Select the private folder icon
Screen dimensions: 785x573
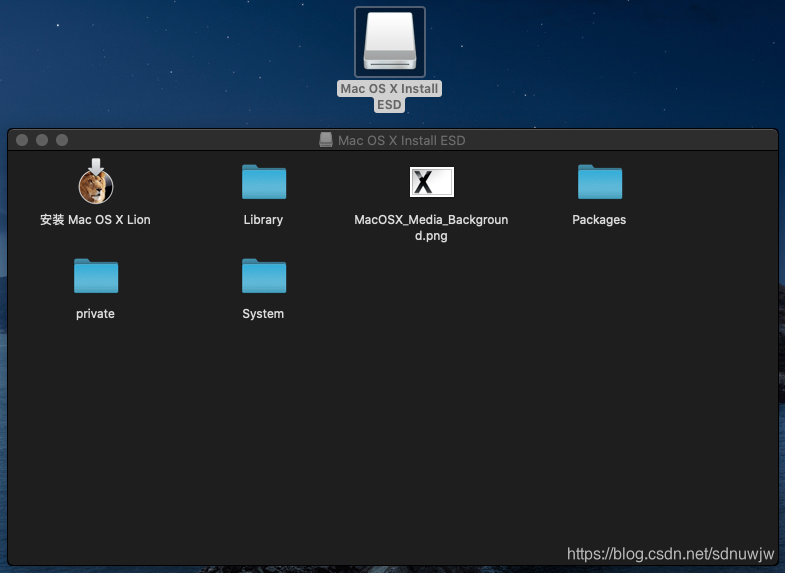tap(96, 276)
